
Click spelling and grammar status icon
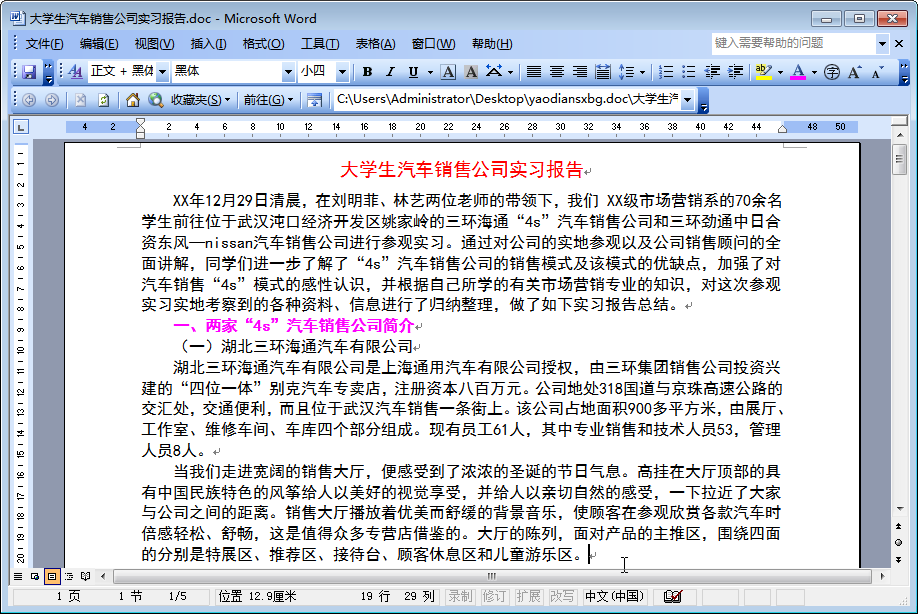pyautogui.click(x=673, y=596)
